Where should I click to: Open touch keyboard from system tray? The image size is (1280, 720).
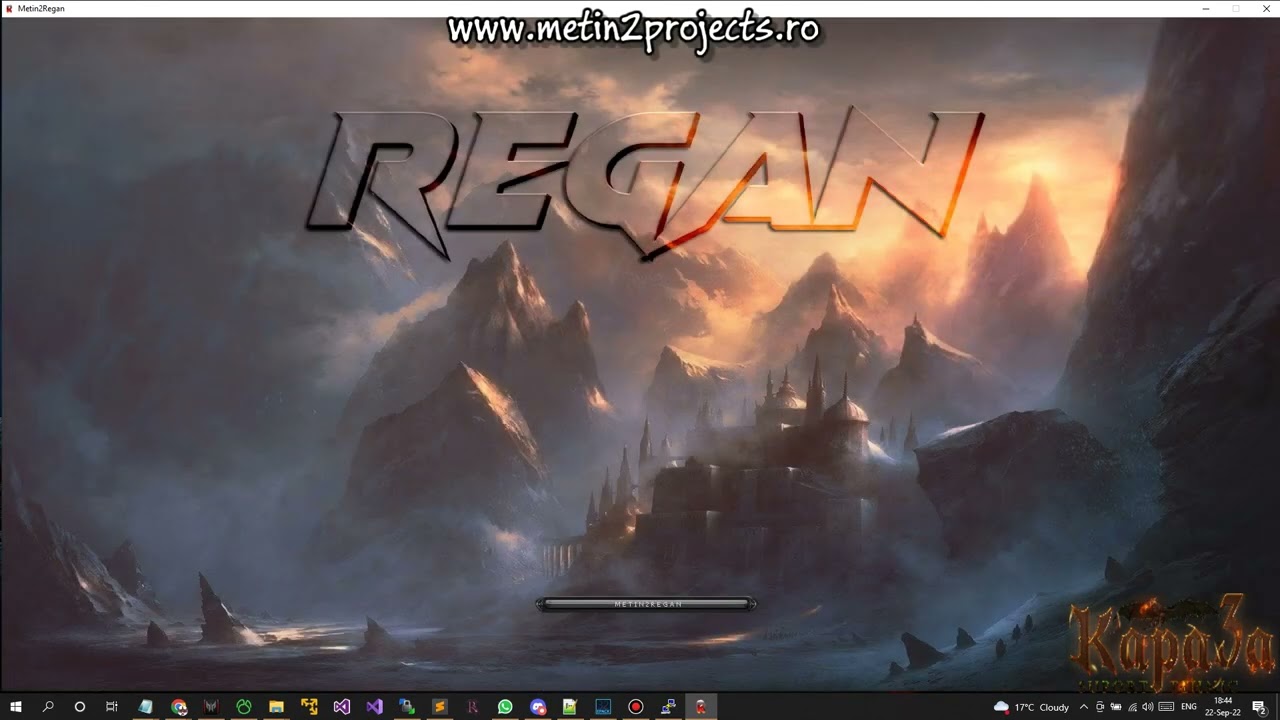click(1166, 707)
